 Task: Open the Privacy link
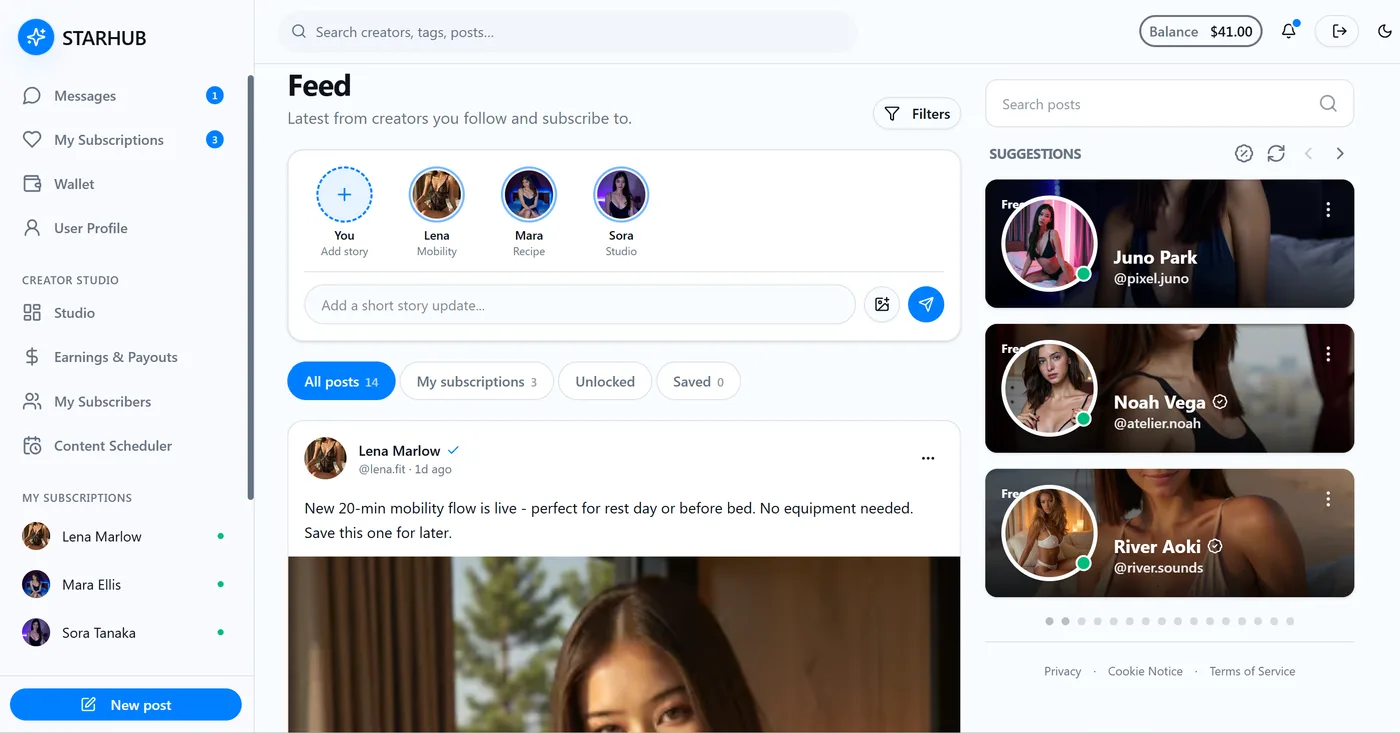click(1063, 672)
